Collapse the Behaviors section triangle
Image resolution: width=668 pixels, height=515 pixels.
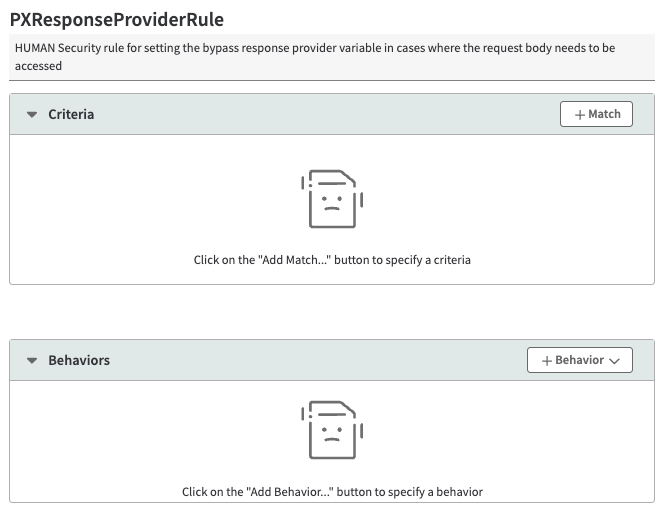click(32, 360)
